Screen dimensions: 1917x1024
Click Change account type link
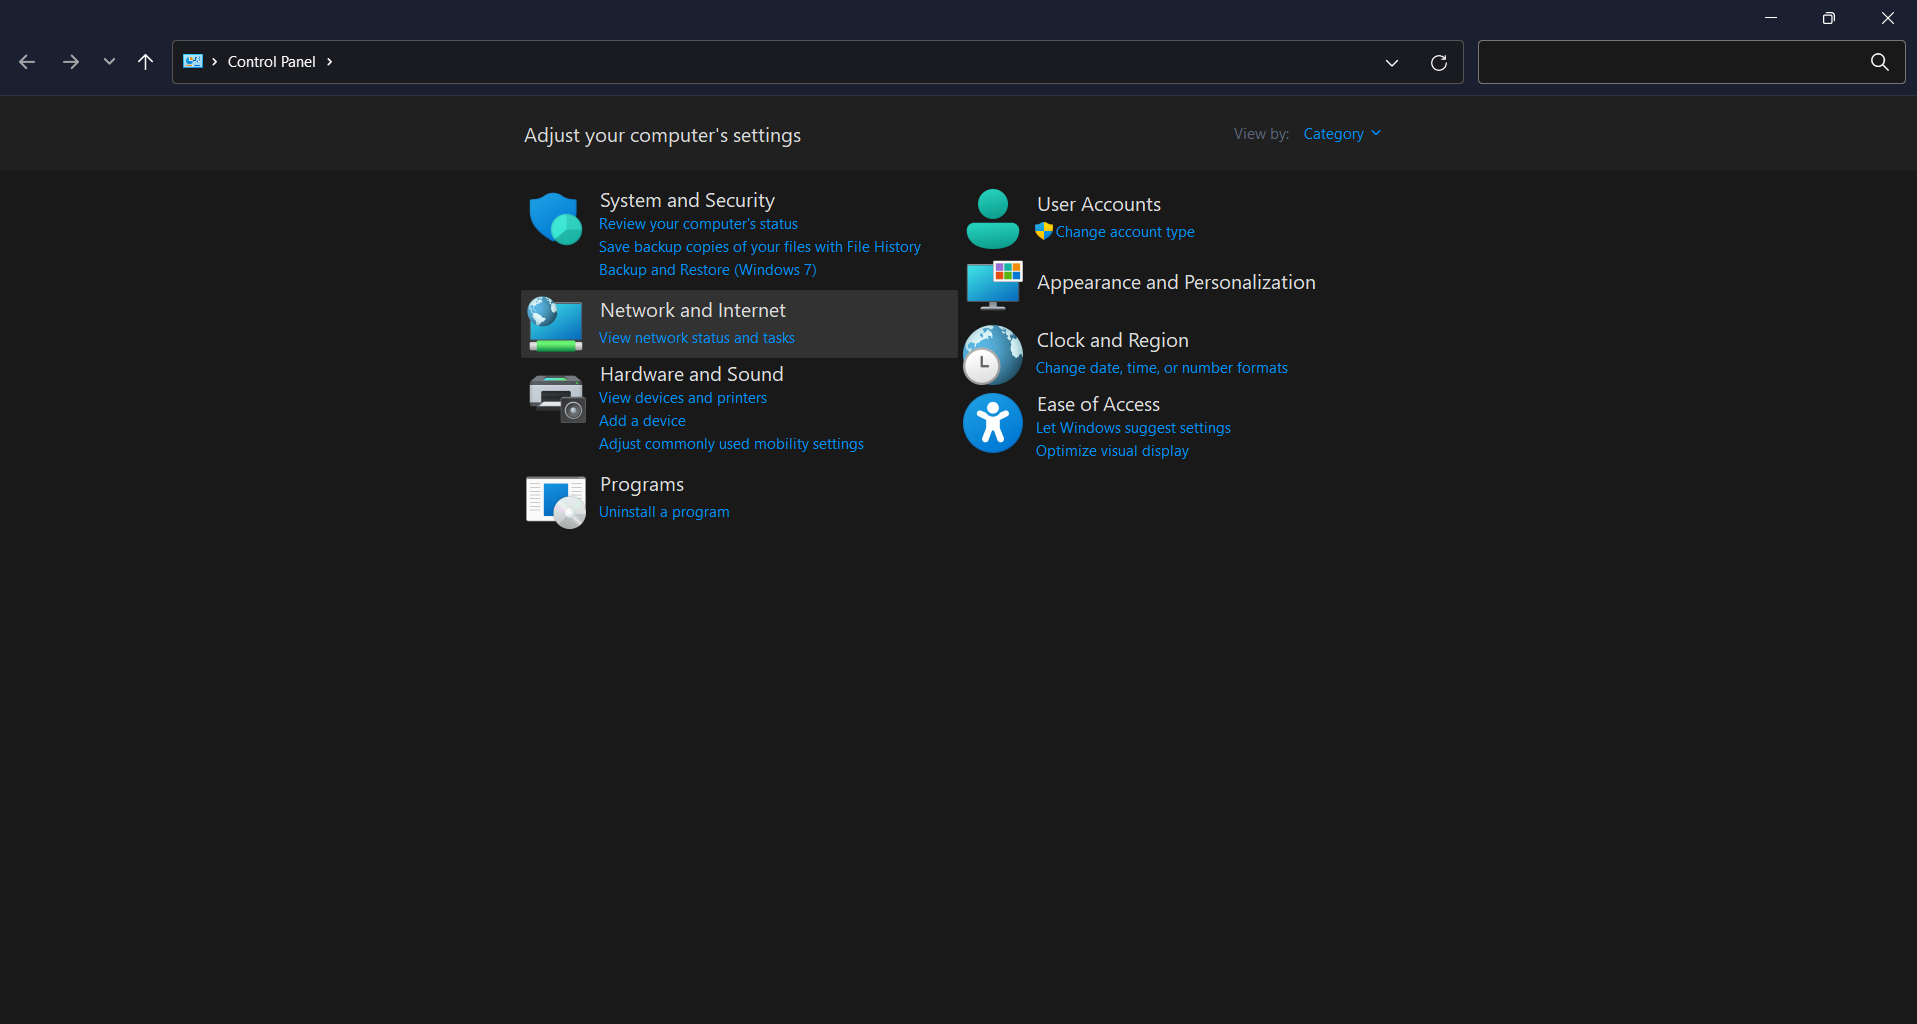pos(1124,232)
